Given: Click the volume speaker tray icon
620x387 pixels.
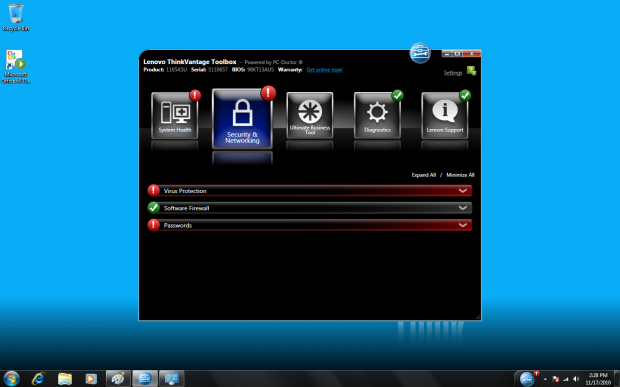Looking at the screenshot, I should pos(576,379).
